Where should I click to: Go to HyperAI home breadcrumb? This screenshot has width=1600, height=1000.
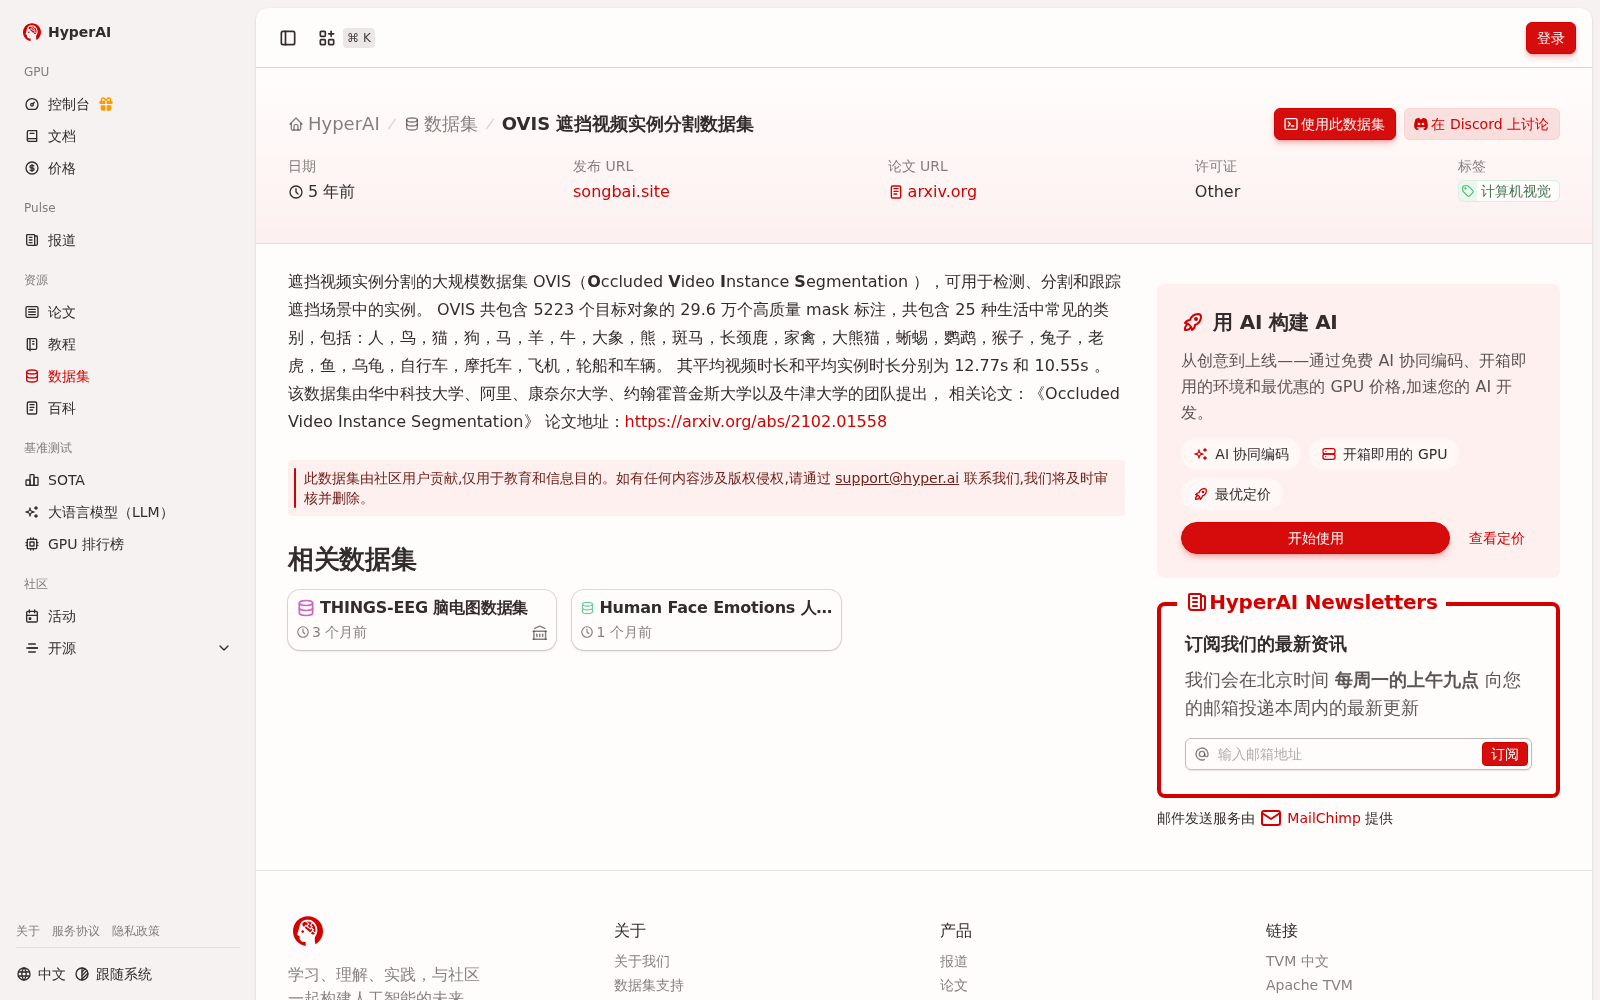coord(334,124)
